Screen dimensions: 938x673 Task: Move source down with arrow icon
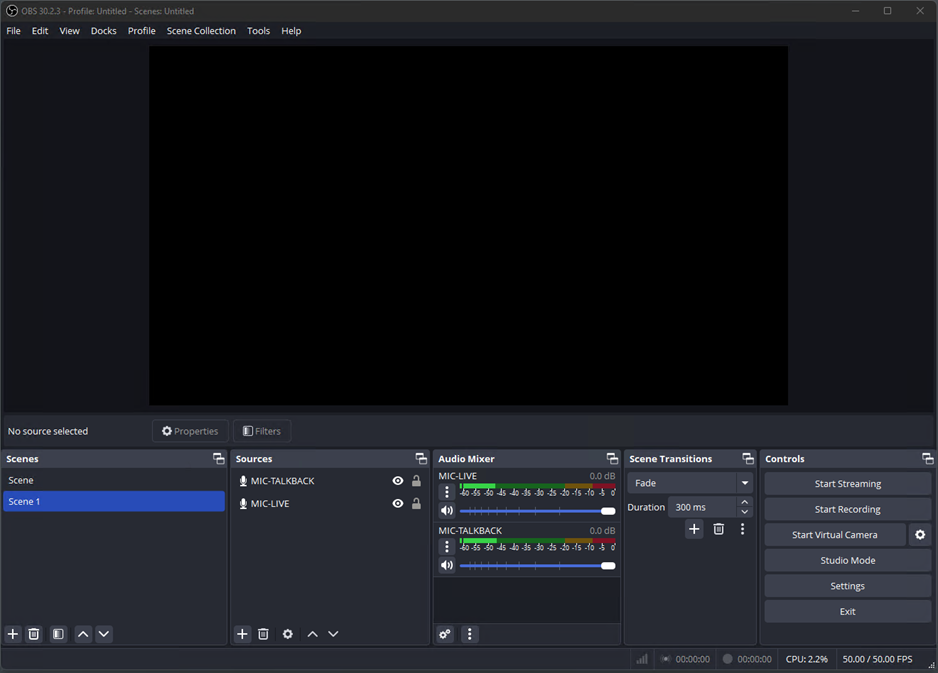click(x=333, y=634)
